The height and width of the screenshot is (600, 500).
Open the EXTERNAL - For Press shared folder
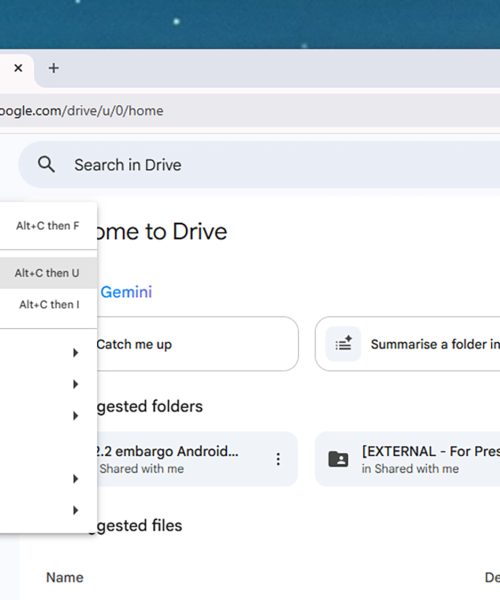click(407, 459)
